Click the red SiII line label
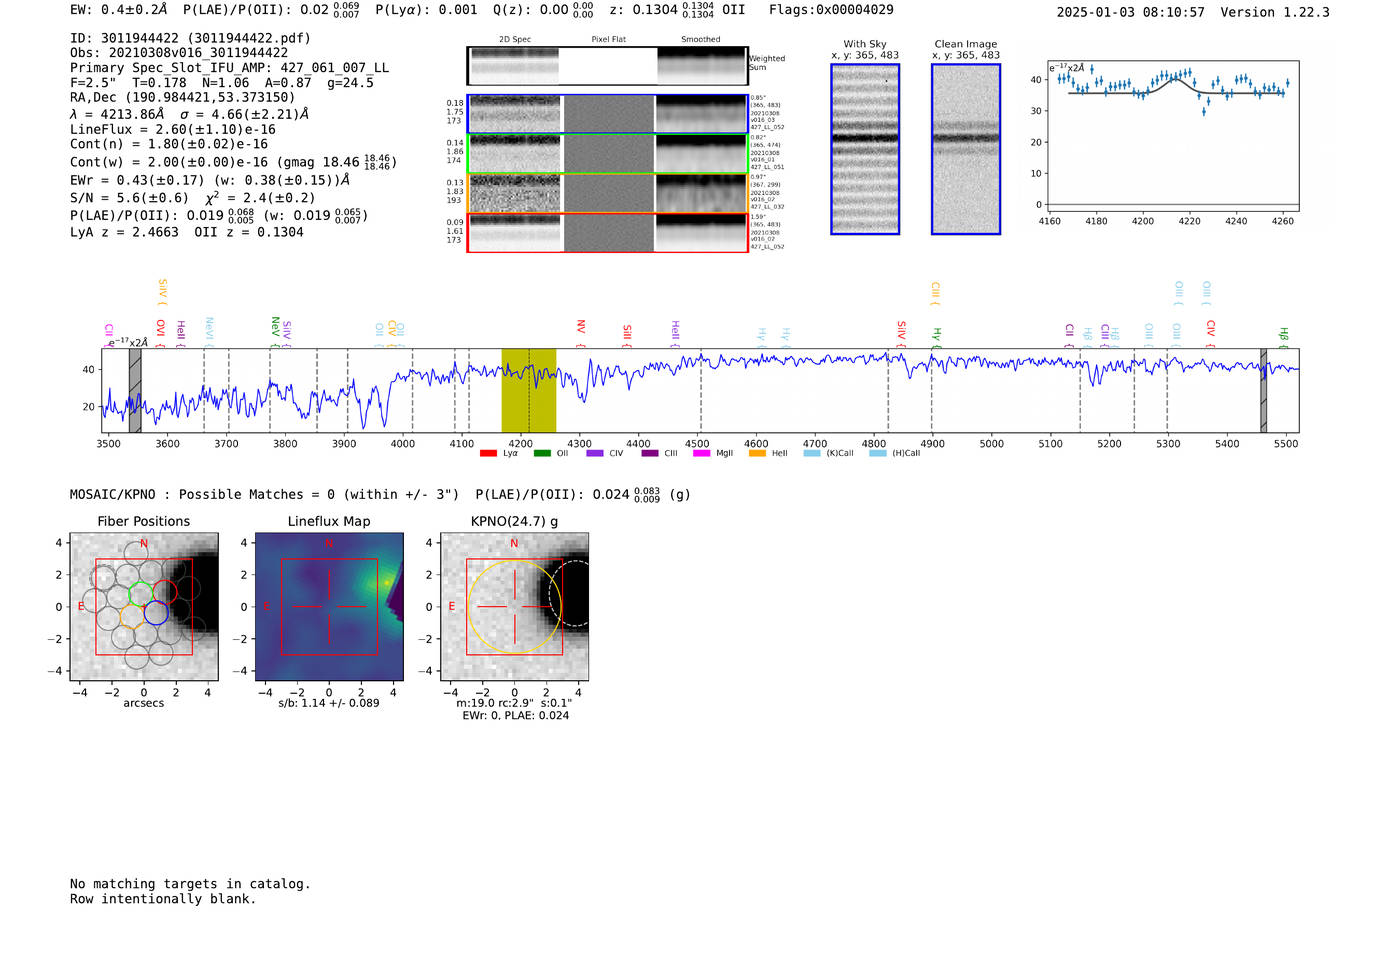This screenshot has width=1400, height=953. 628,333
